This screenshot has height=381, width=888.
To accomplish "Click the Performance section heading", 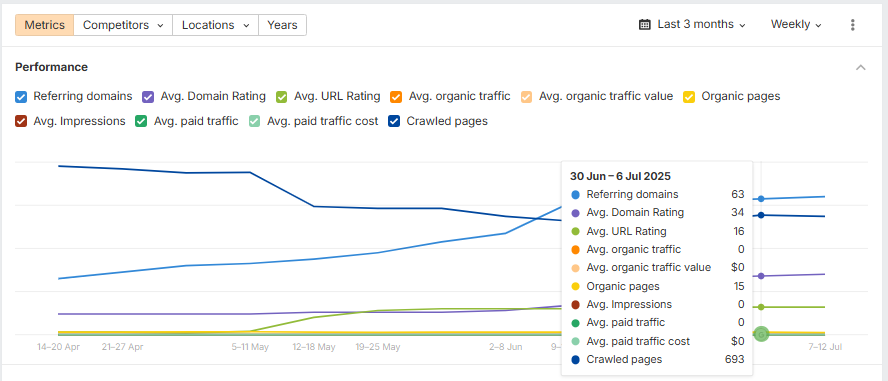I will point(52,67).
